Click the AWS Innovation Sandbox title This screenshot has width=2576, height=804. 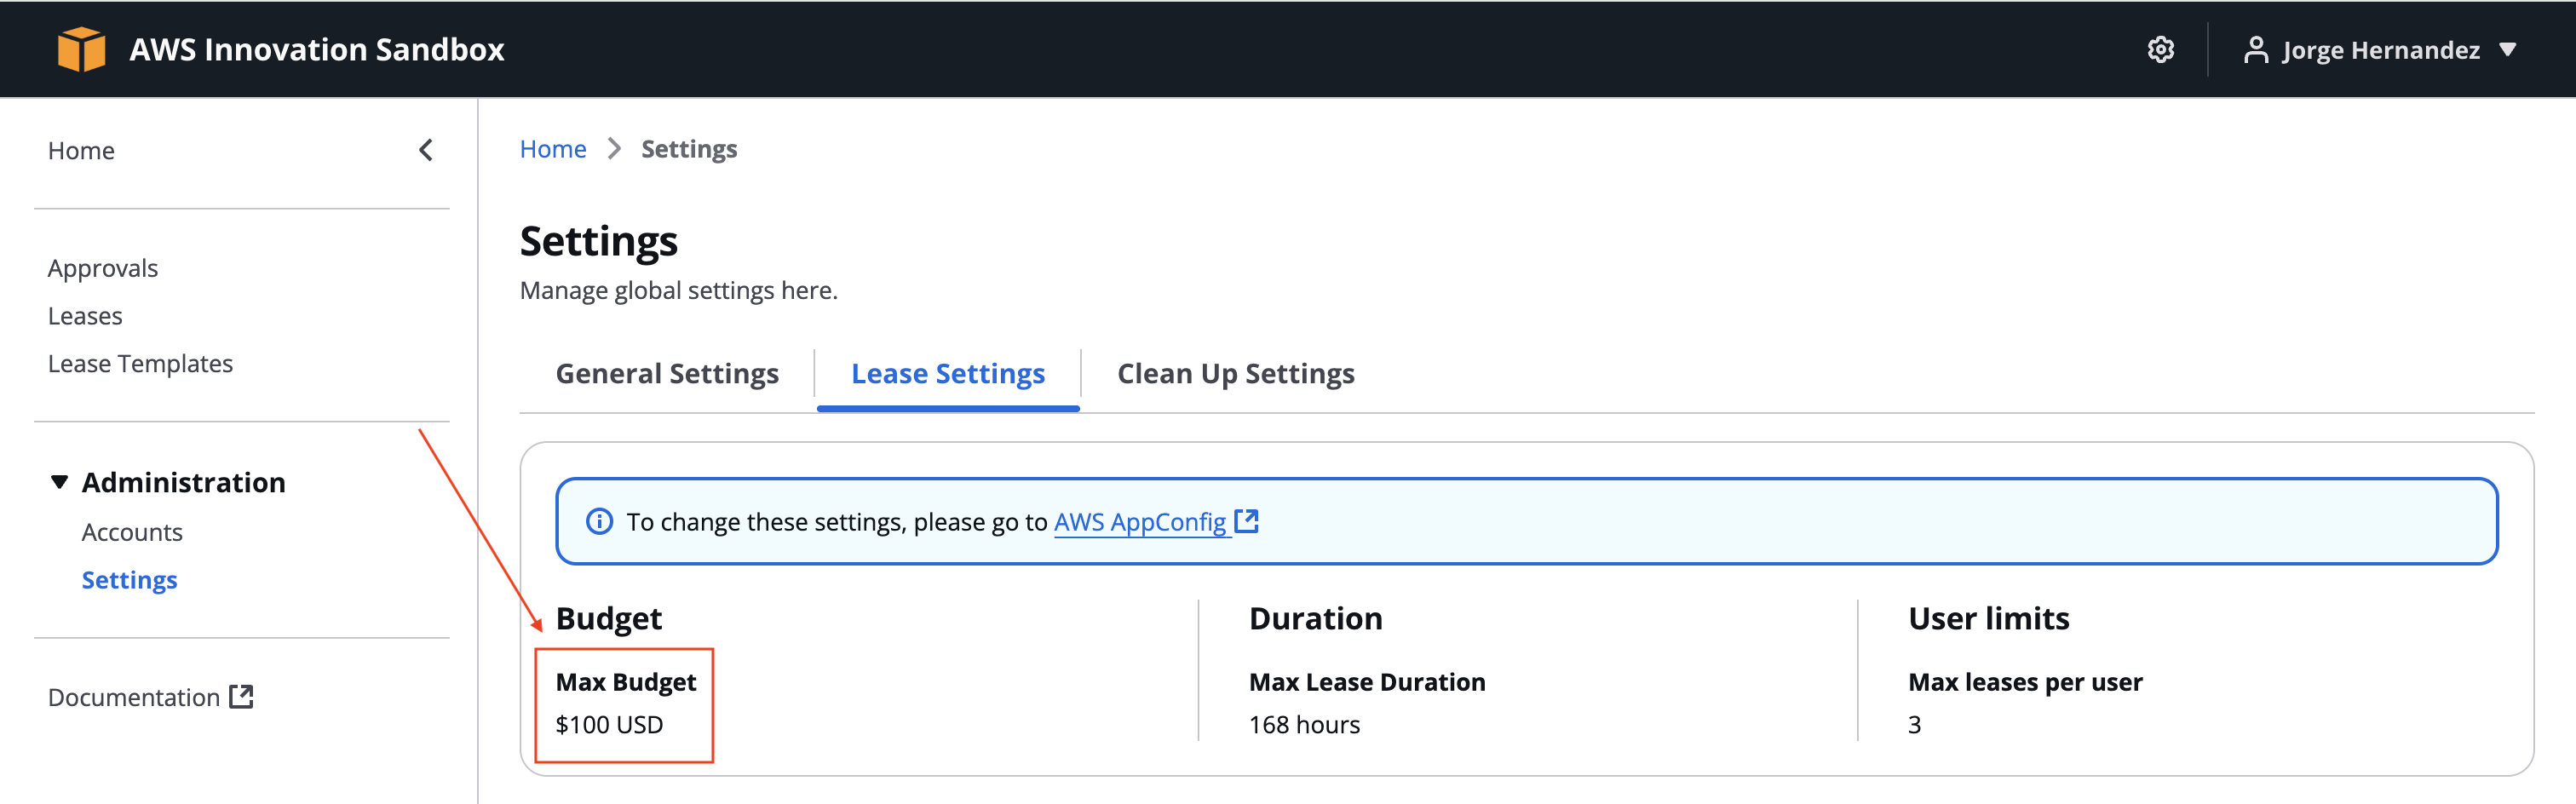pos(317,49)
